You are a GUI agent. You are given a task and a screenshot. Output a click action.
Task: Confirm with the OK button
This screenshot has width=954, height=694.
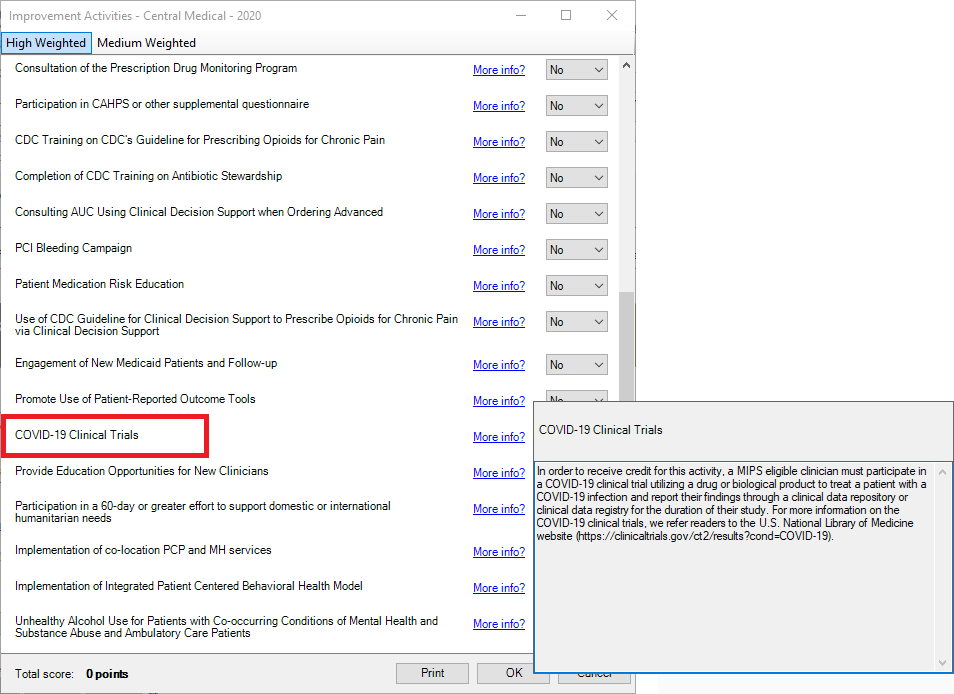[x=513, y=673]
